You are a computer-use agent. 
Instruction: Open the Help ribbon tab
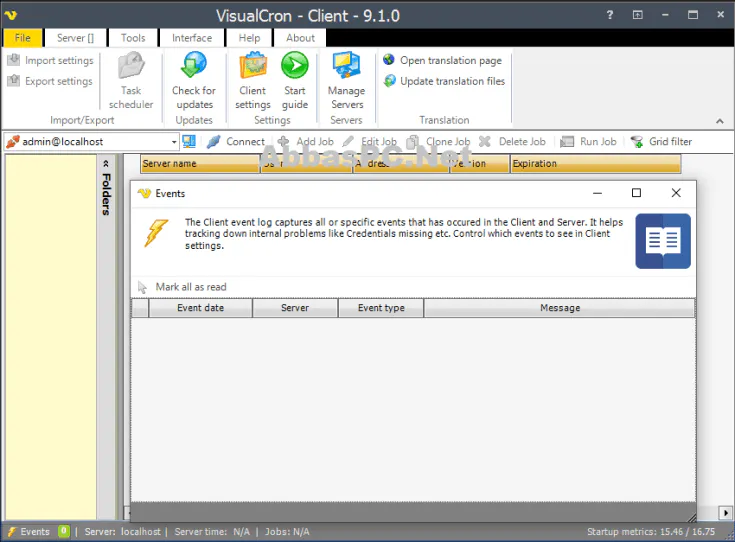[249, 38]
